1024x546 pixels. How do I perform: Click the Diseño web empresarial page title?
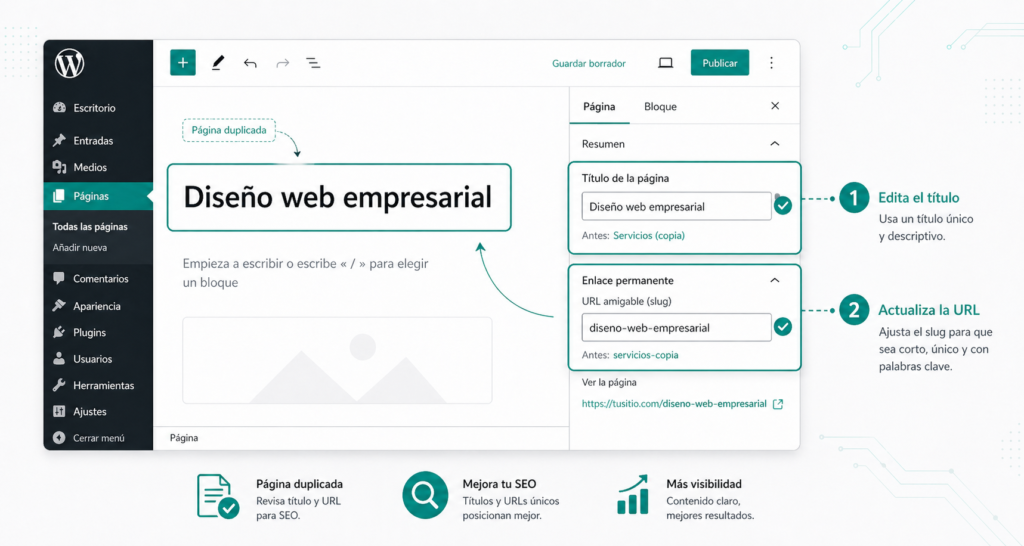(x=339, y=197)
